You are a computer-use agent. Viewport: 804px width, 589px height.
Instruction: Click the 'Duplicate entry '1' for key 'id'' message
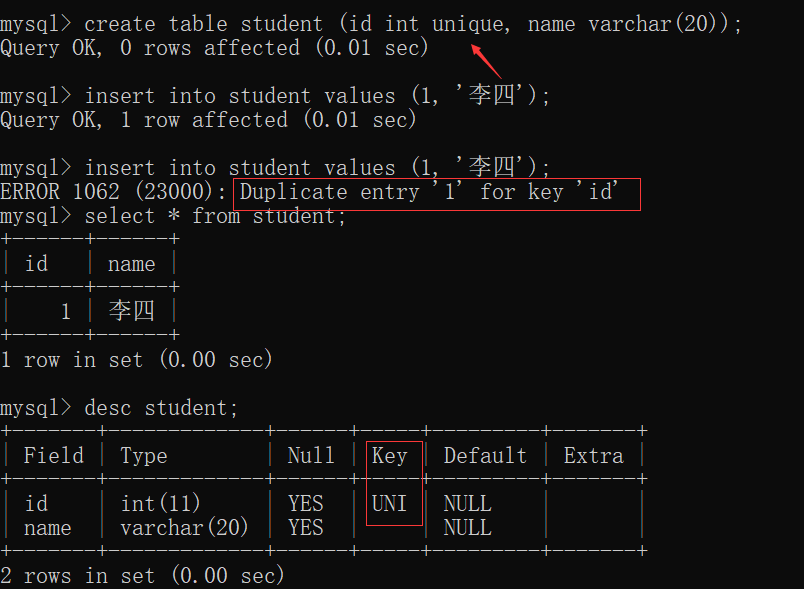(x=429, y=192)
